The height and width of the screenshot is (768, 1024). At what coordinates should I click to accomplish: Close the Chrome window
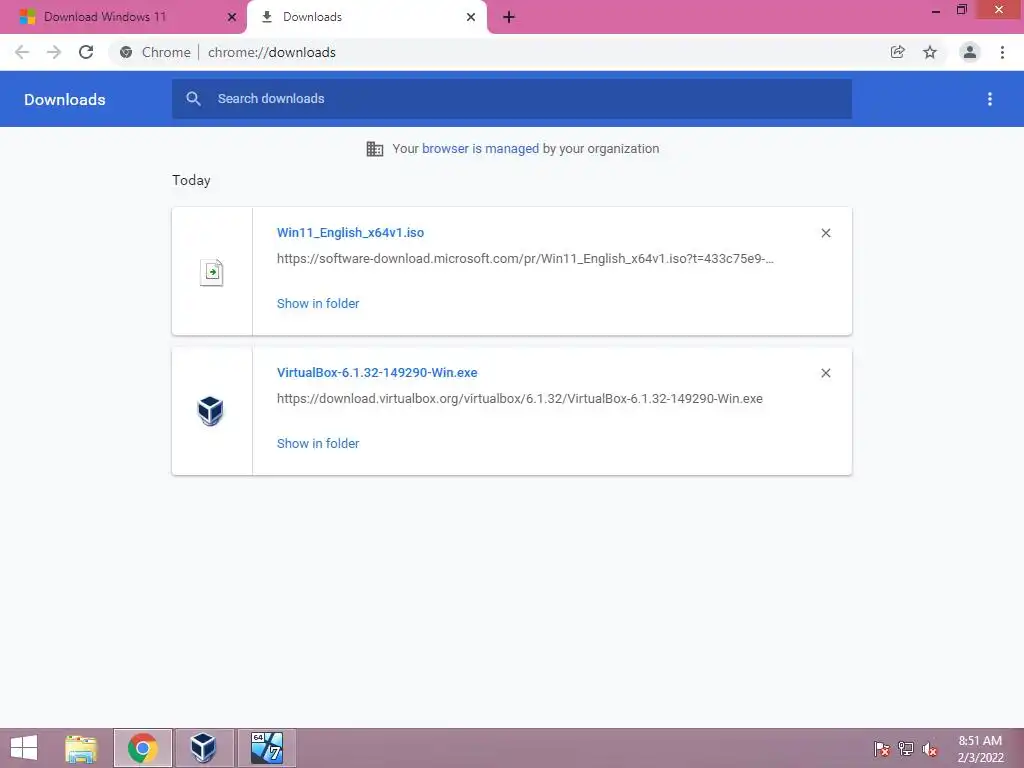999,10
